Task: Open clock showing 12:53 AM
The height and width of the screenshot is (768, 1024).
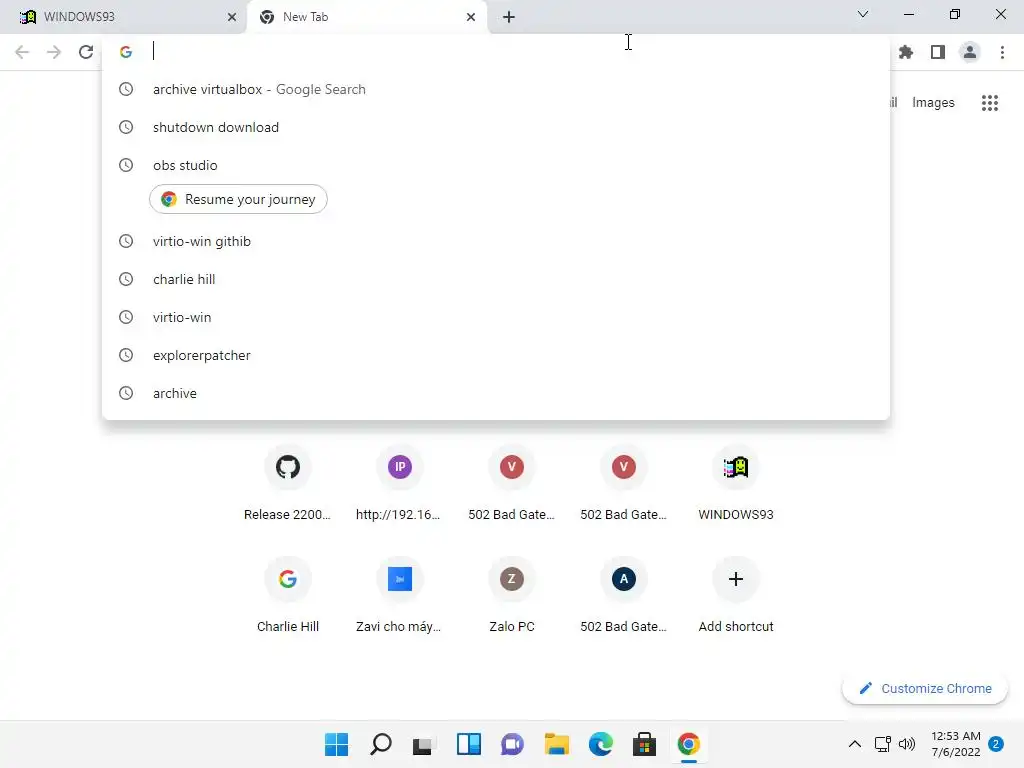Action: [x=955, y=744]
